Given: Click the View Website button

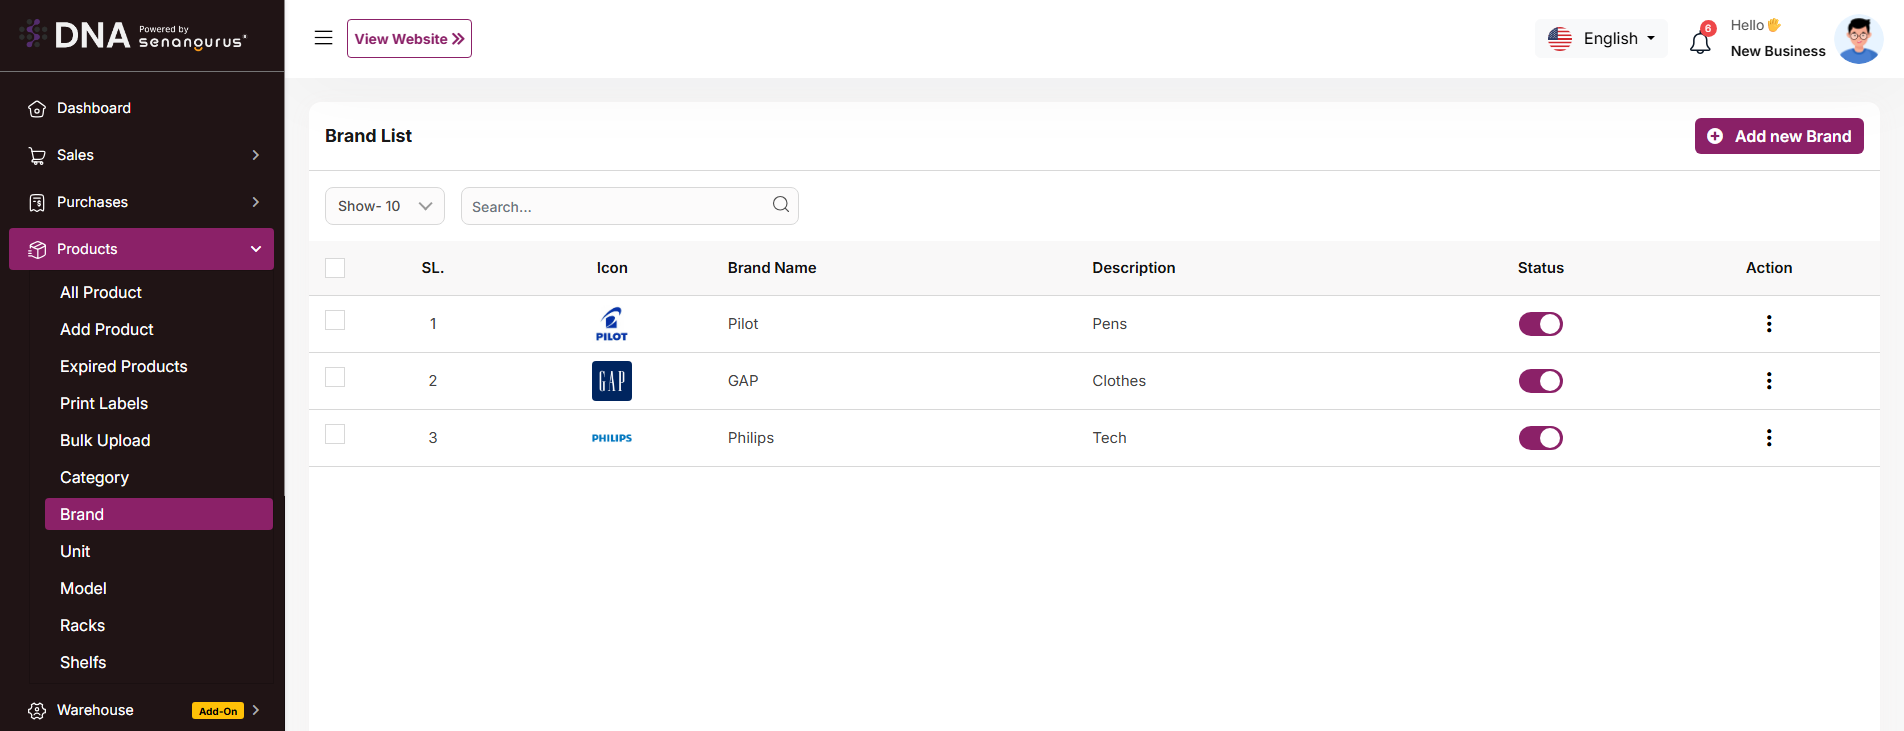Looking at the screenshot, I should click(x=409, y=39).
